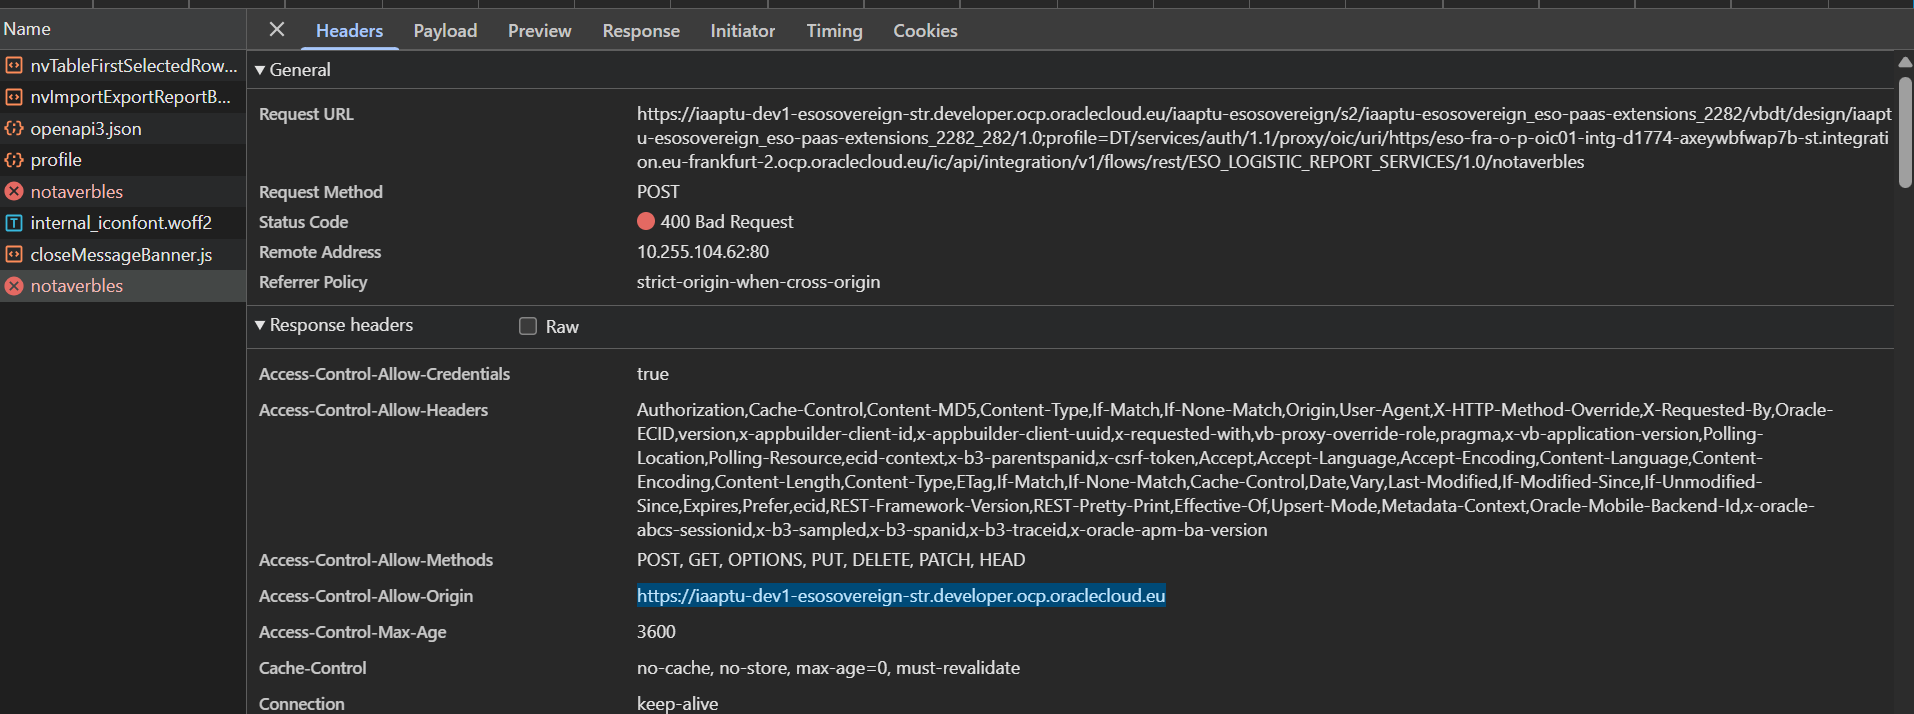Viewport: 1914px width, 714px height.
Task: Switch to the Response tab
Action: (641, 31)
